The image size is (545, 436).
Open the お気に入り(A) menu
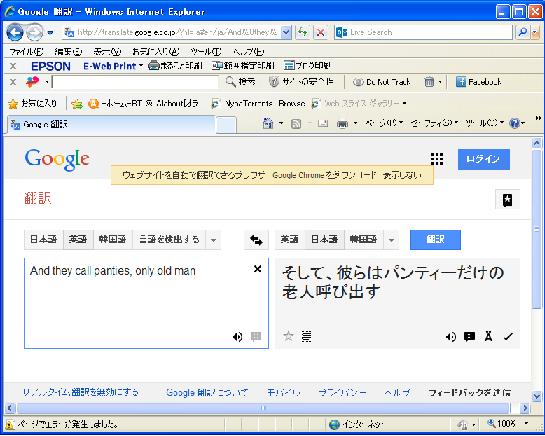(x=156, y=52)
